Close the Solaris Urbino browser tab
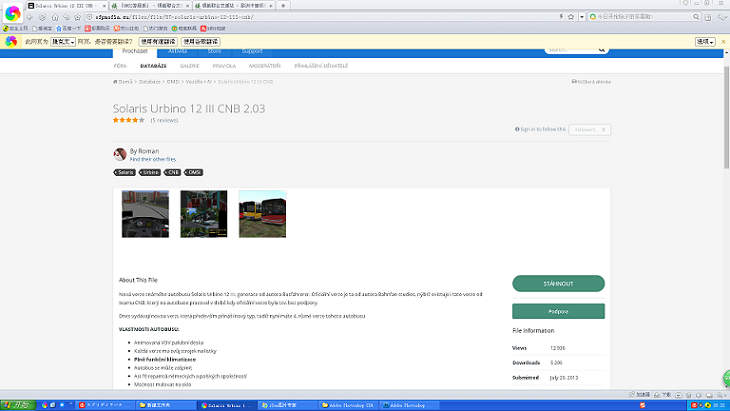This screenshot has height=411, width=730. point(104,6)
